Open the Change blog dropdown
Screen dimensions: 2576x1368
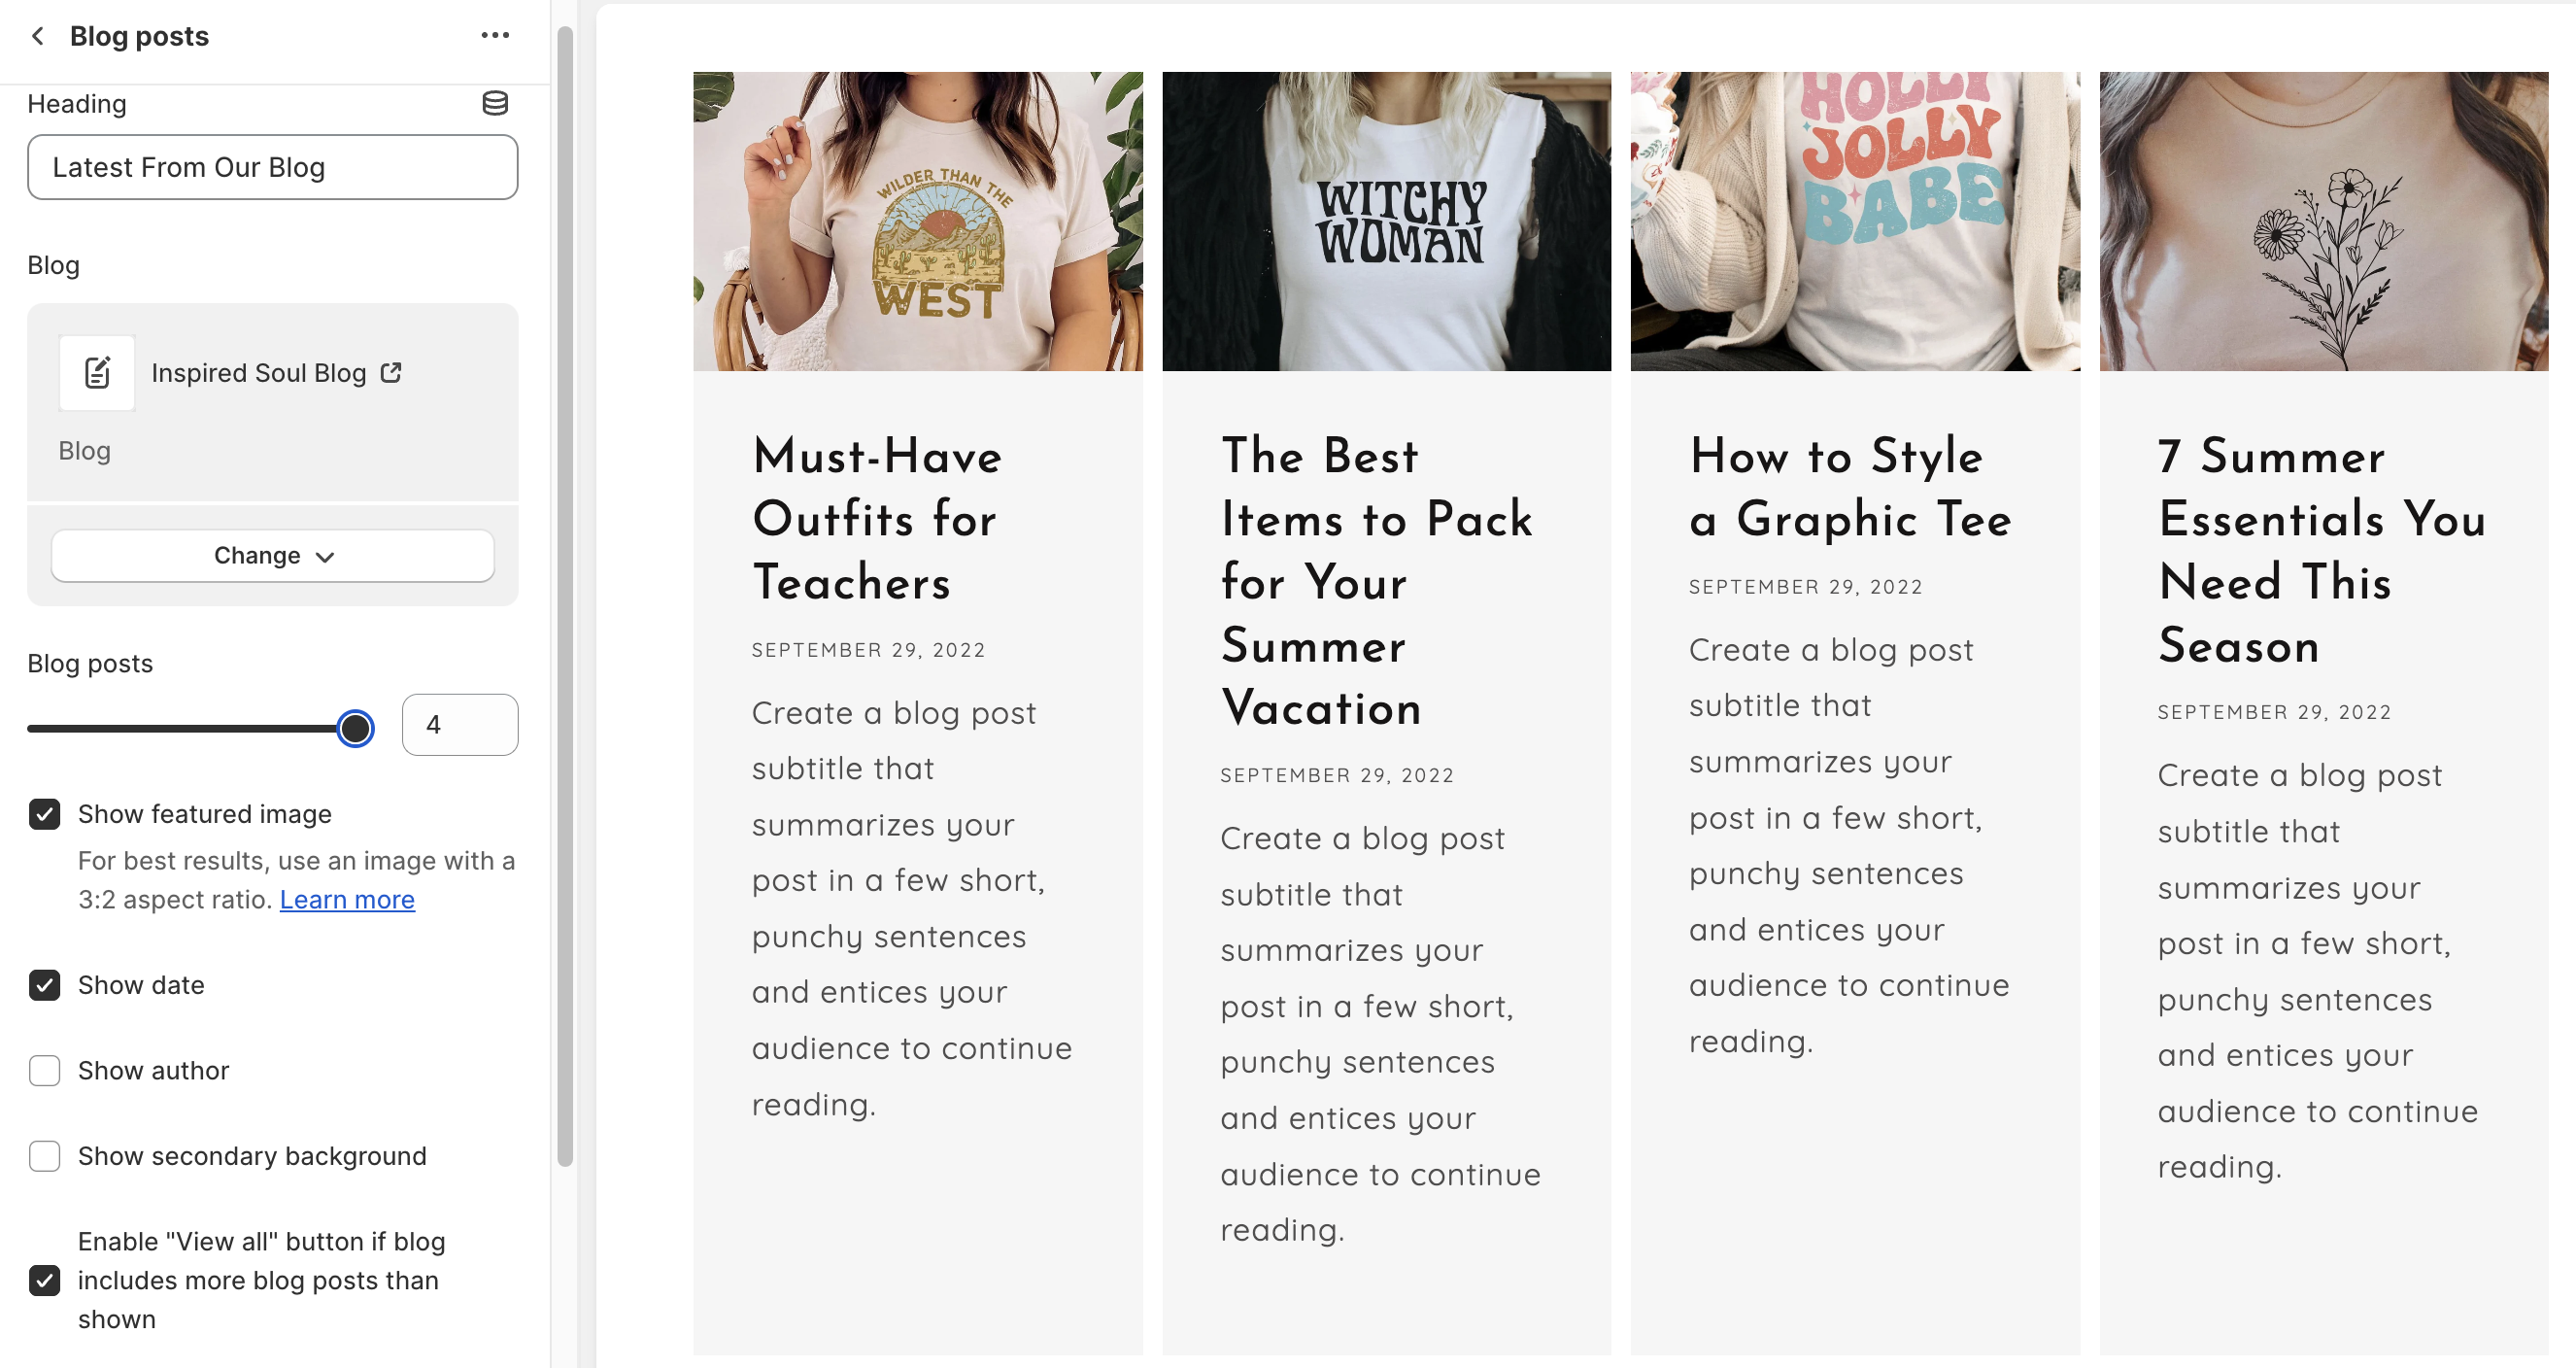(272, 556)
